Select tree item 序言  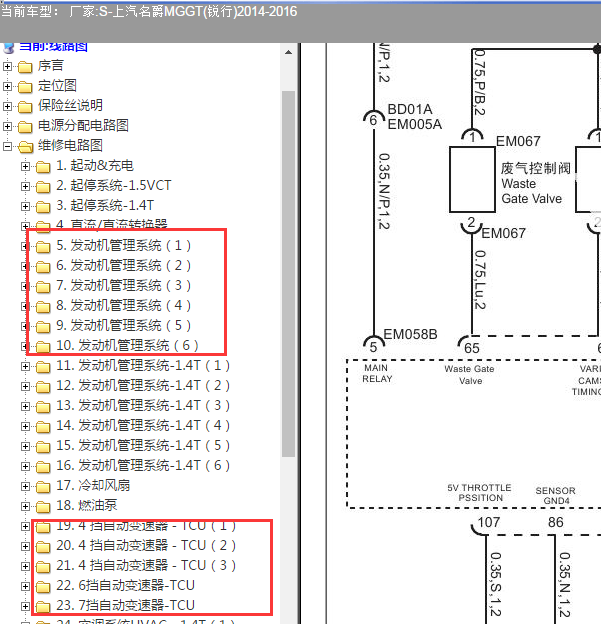(x=51, y=66)
